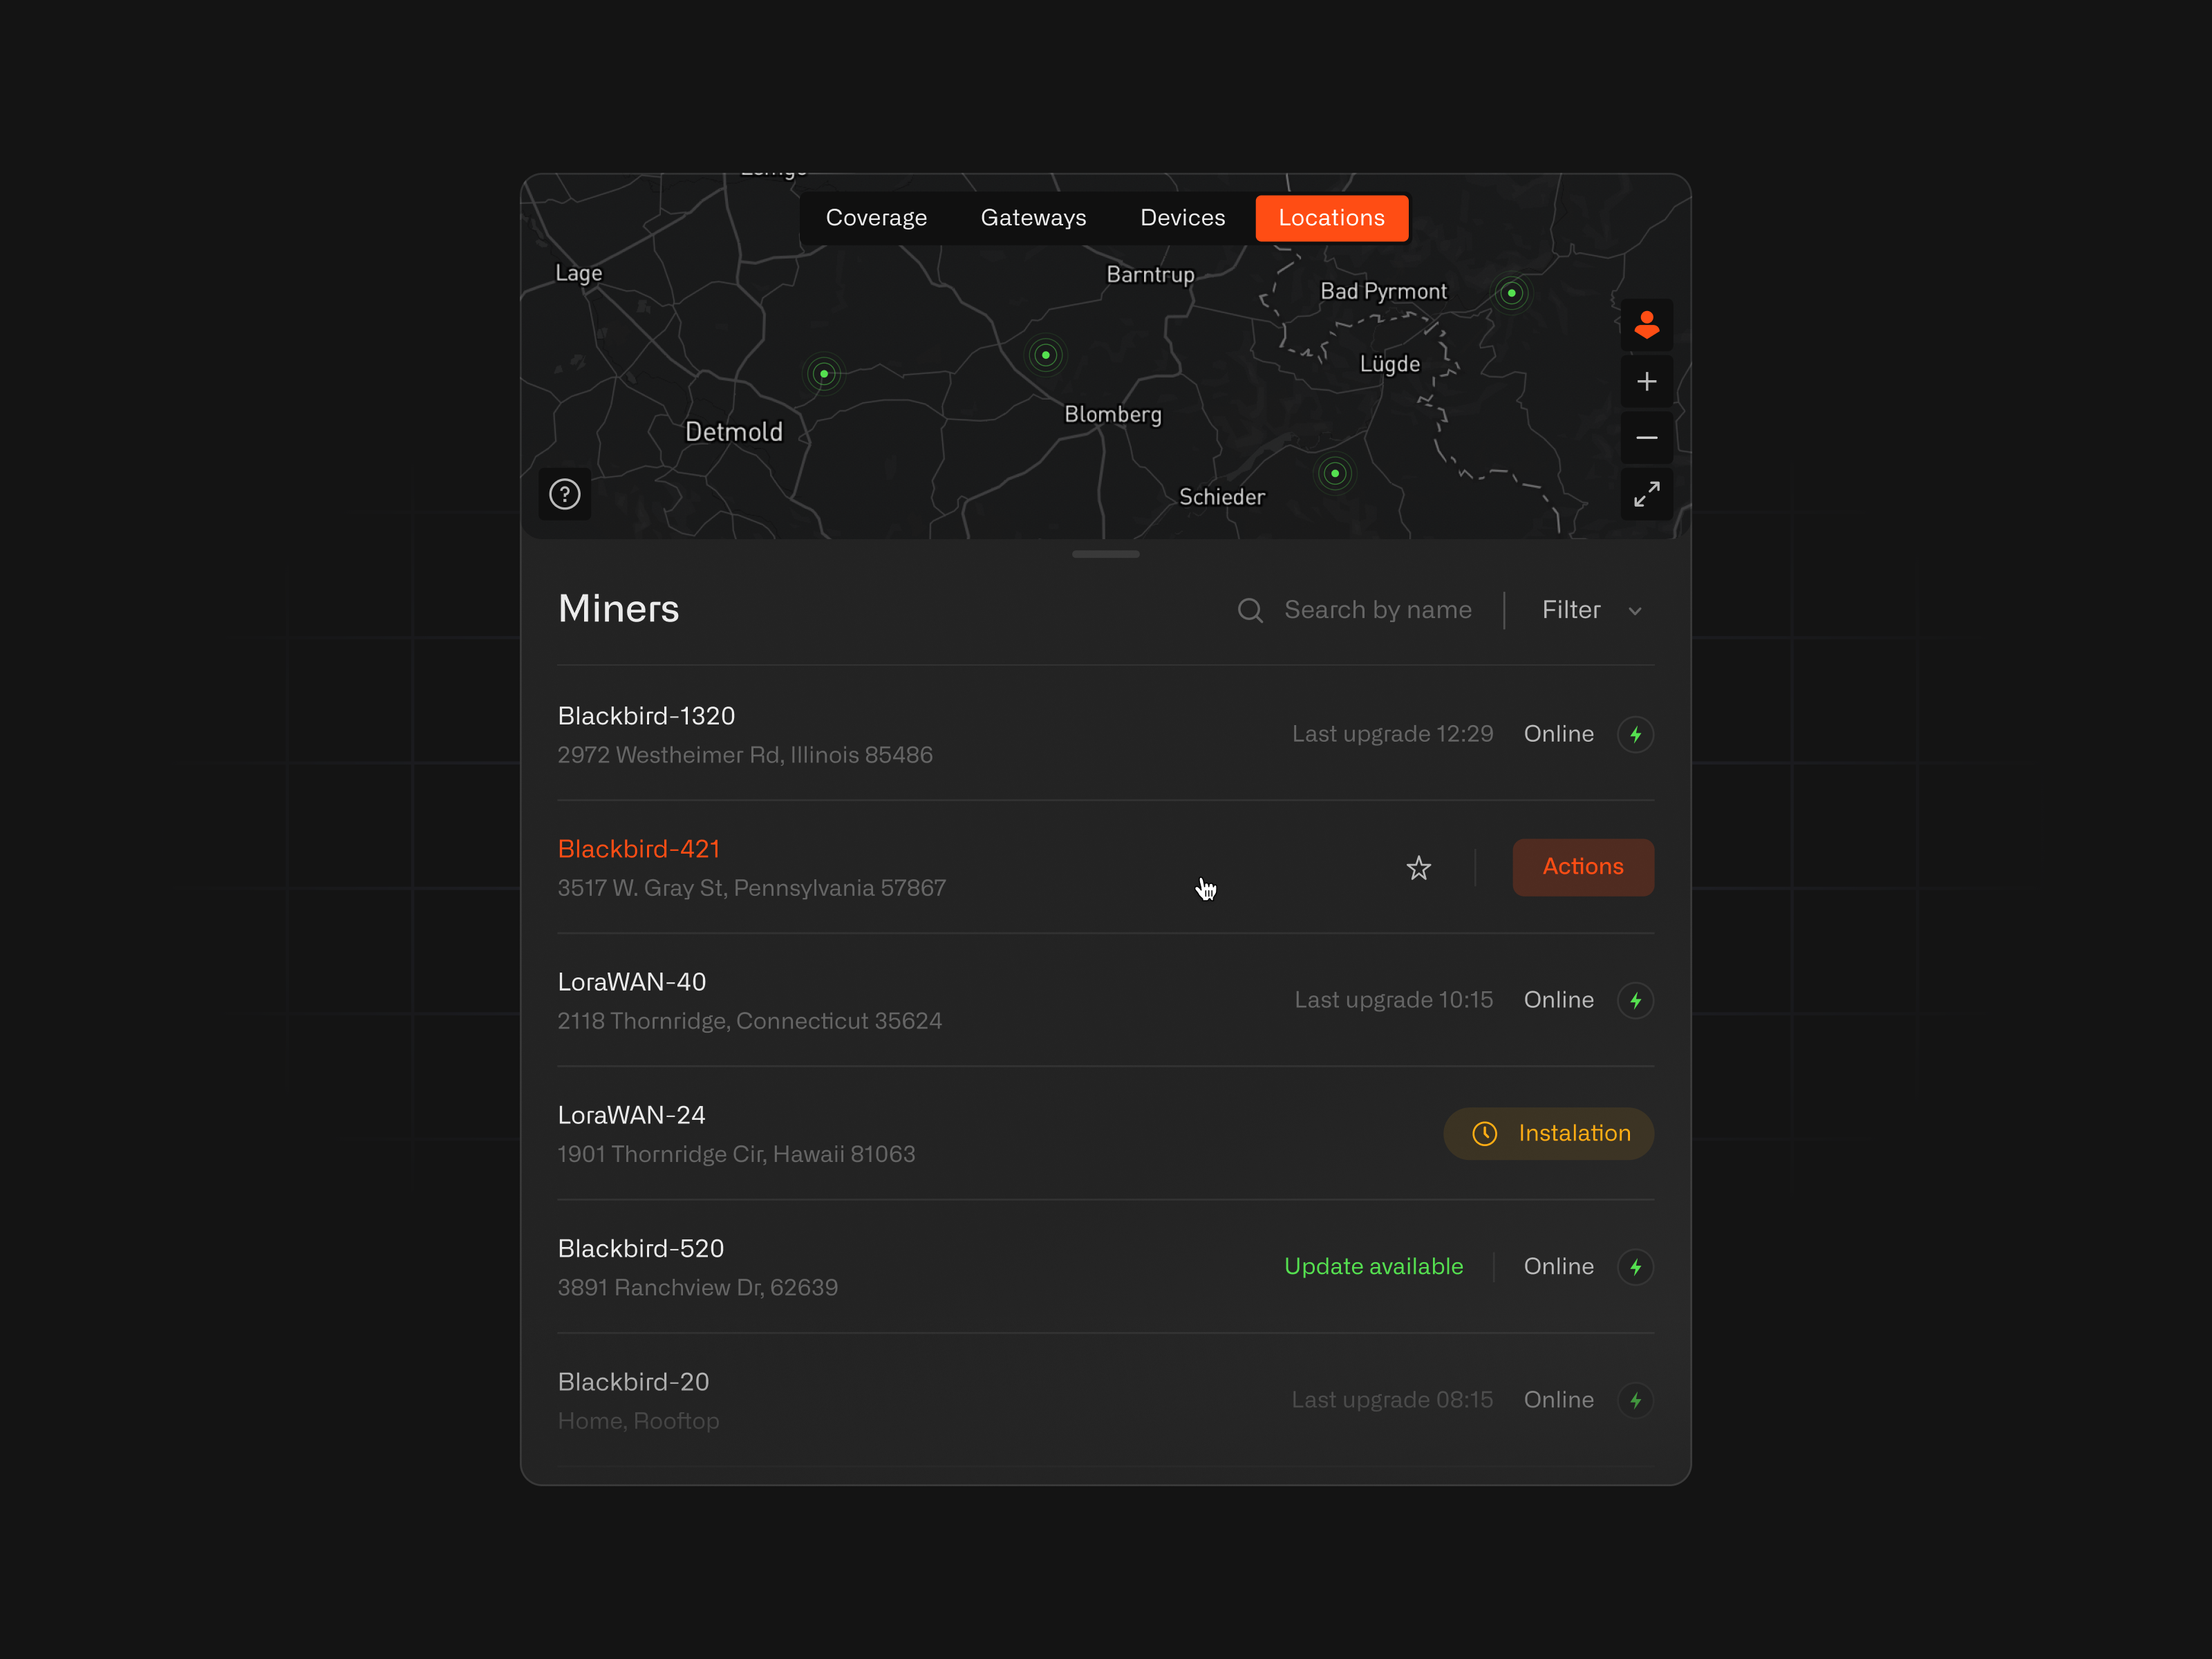The height and width of the screenshot is (1659, 2212).
Task: Toggle the favorite star for Blackbird-421
Action: point(1419,868)
